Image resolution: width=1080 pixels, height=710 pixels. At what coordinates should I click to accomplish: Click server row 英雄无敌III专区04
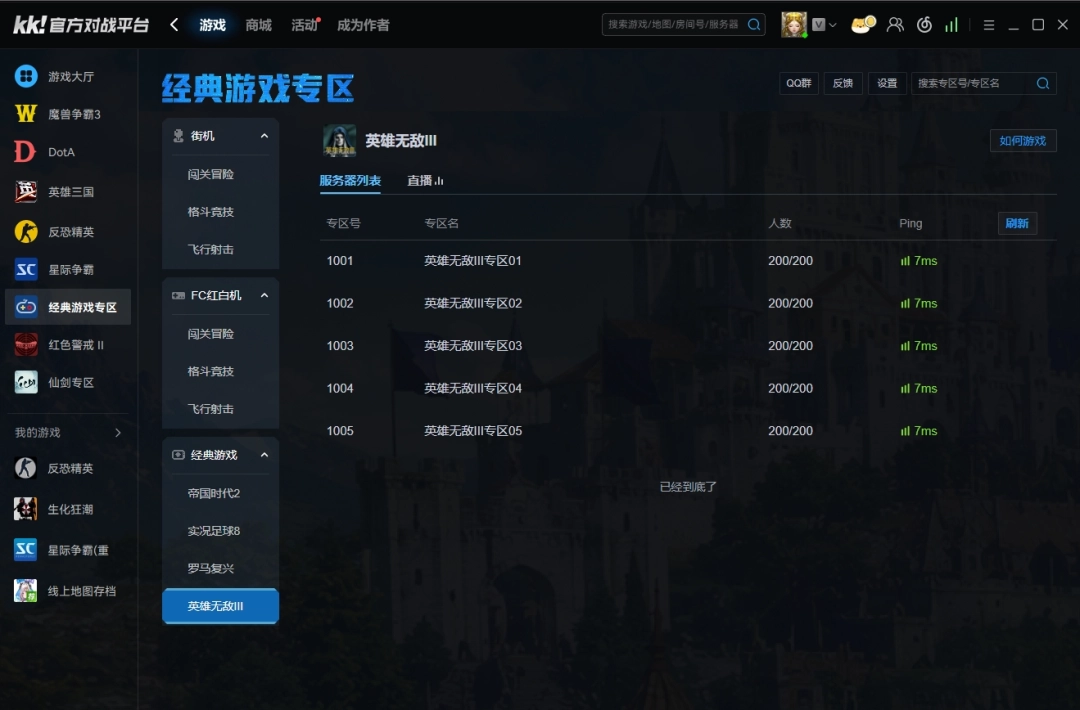coord(687,388)
